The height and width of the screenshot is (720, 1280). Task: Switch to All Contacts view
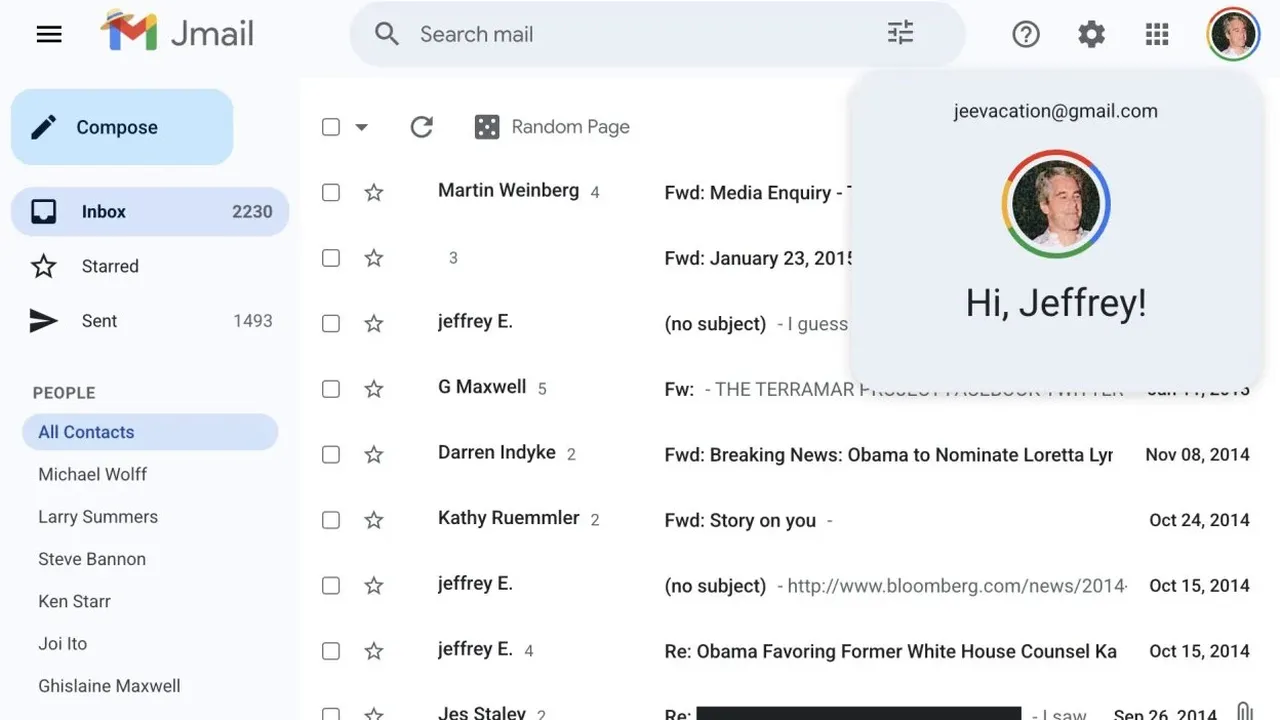(x=85, y=431)
